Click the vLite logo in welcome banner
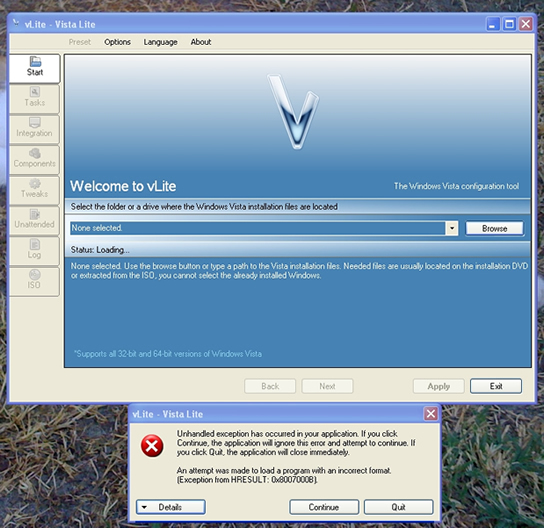 tap(294, 111)
